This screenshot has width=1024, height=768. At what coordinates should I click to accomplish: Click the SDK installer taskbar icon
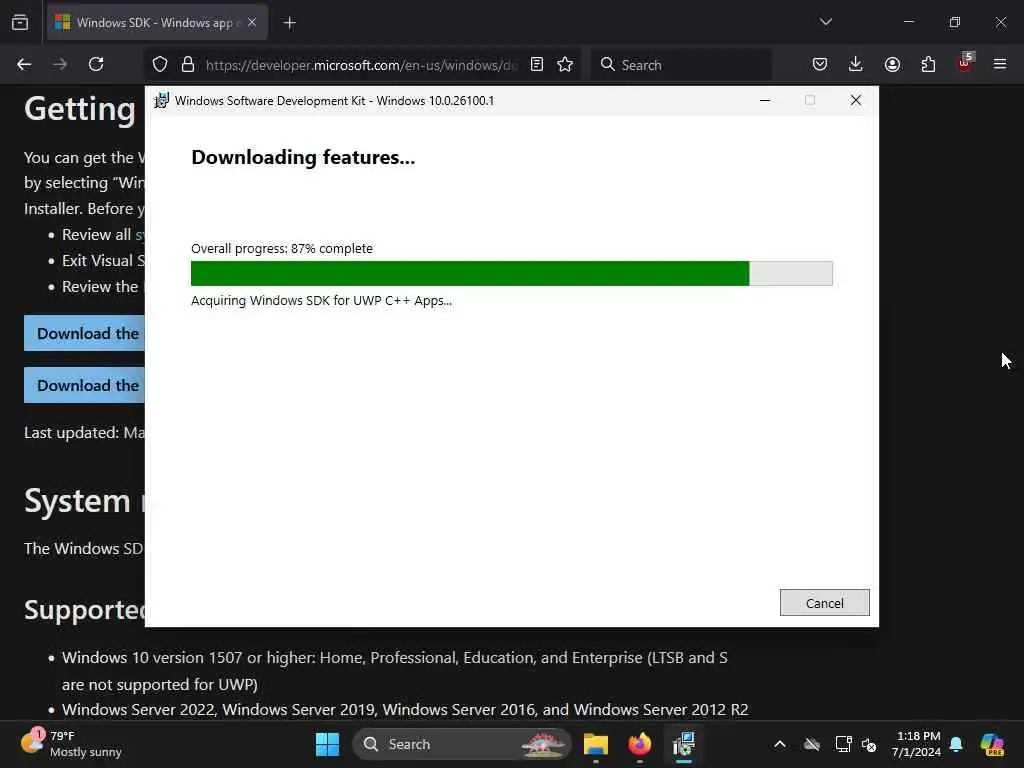pyautogui.click(x=684, y=744)
